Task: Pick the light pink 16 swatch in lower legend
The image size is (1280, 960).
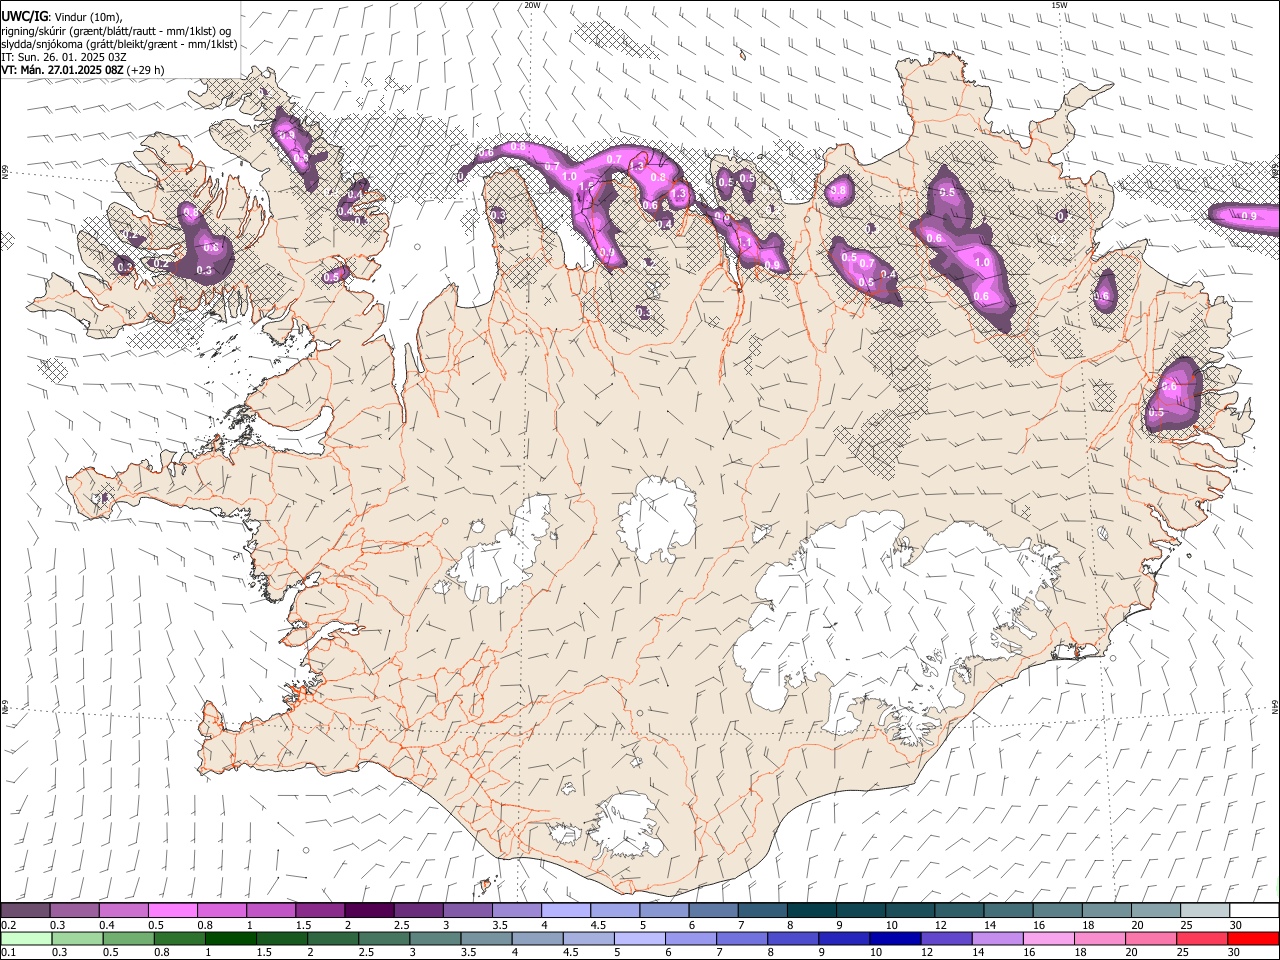Action: [x=1048, y=938]
